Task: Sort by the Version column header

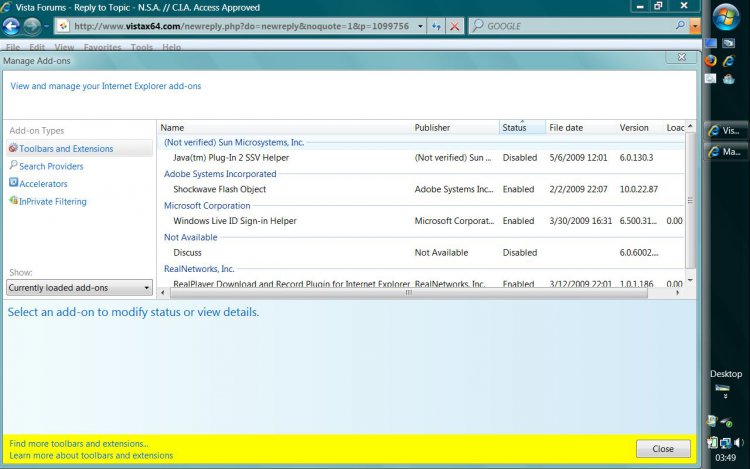Action: tap(640, 128)
